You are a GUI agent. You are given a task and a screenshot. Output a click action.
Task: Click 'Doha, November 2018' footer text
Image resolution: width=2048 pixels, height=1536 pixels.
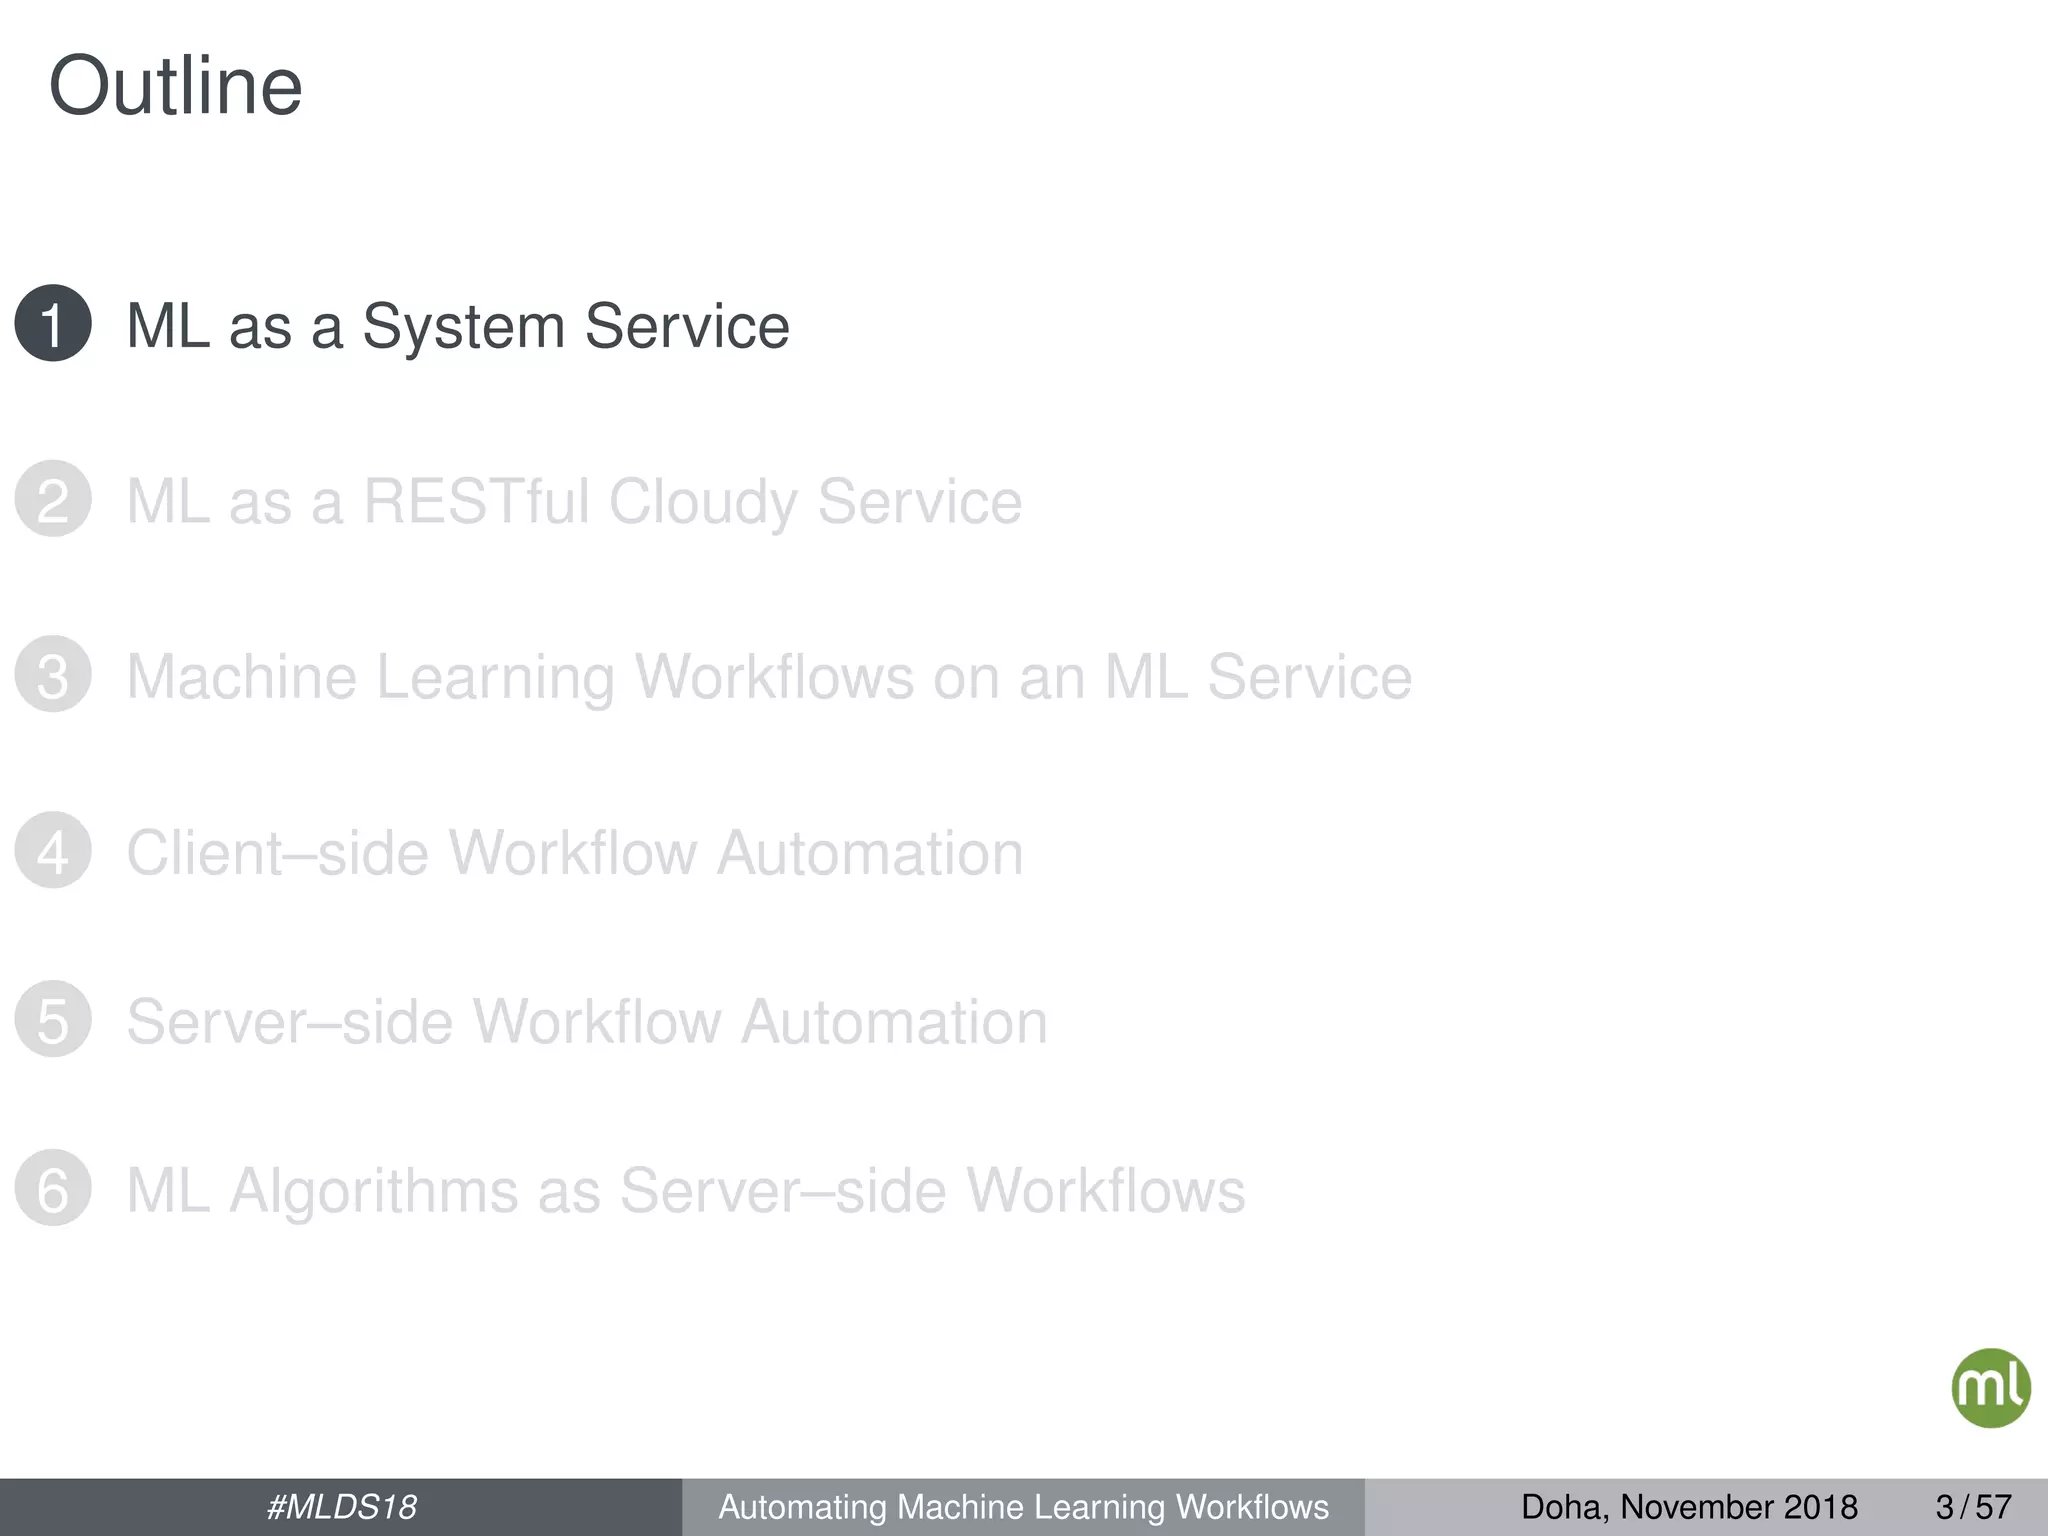[x=1689, y=1507]
